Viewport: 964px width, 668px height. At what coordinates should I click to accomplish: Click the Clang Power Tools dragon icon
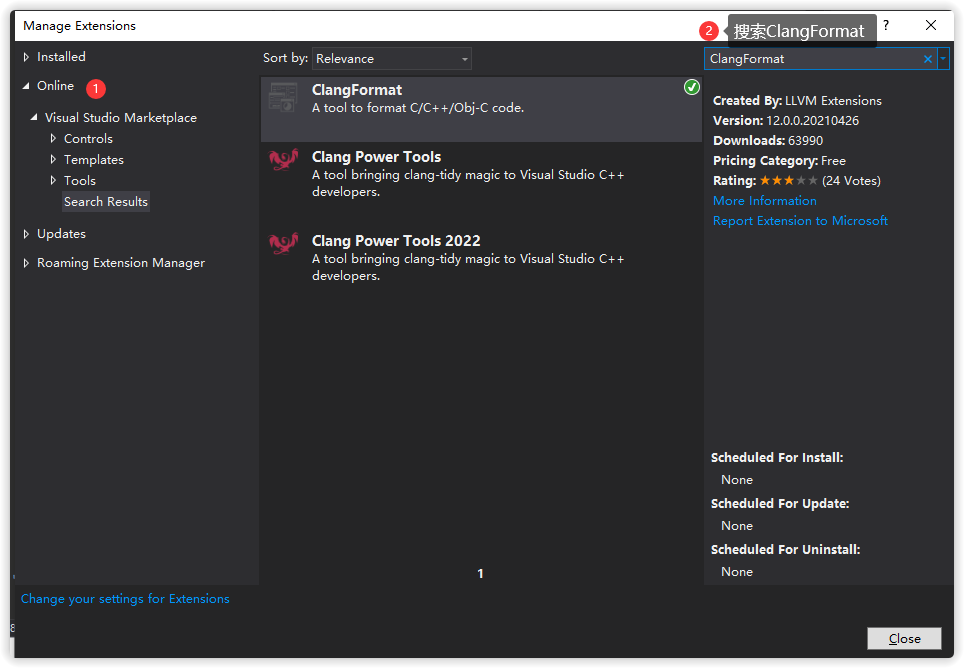tap(283, 160)
